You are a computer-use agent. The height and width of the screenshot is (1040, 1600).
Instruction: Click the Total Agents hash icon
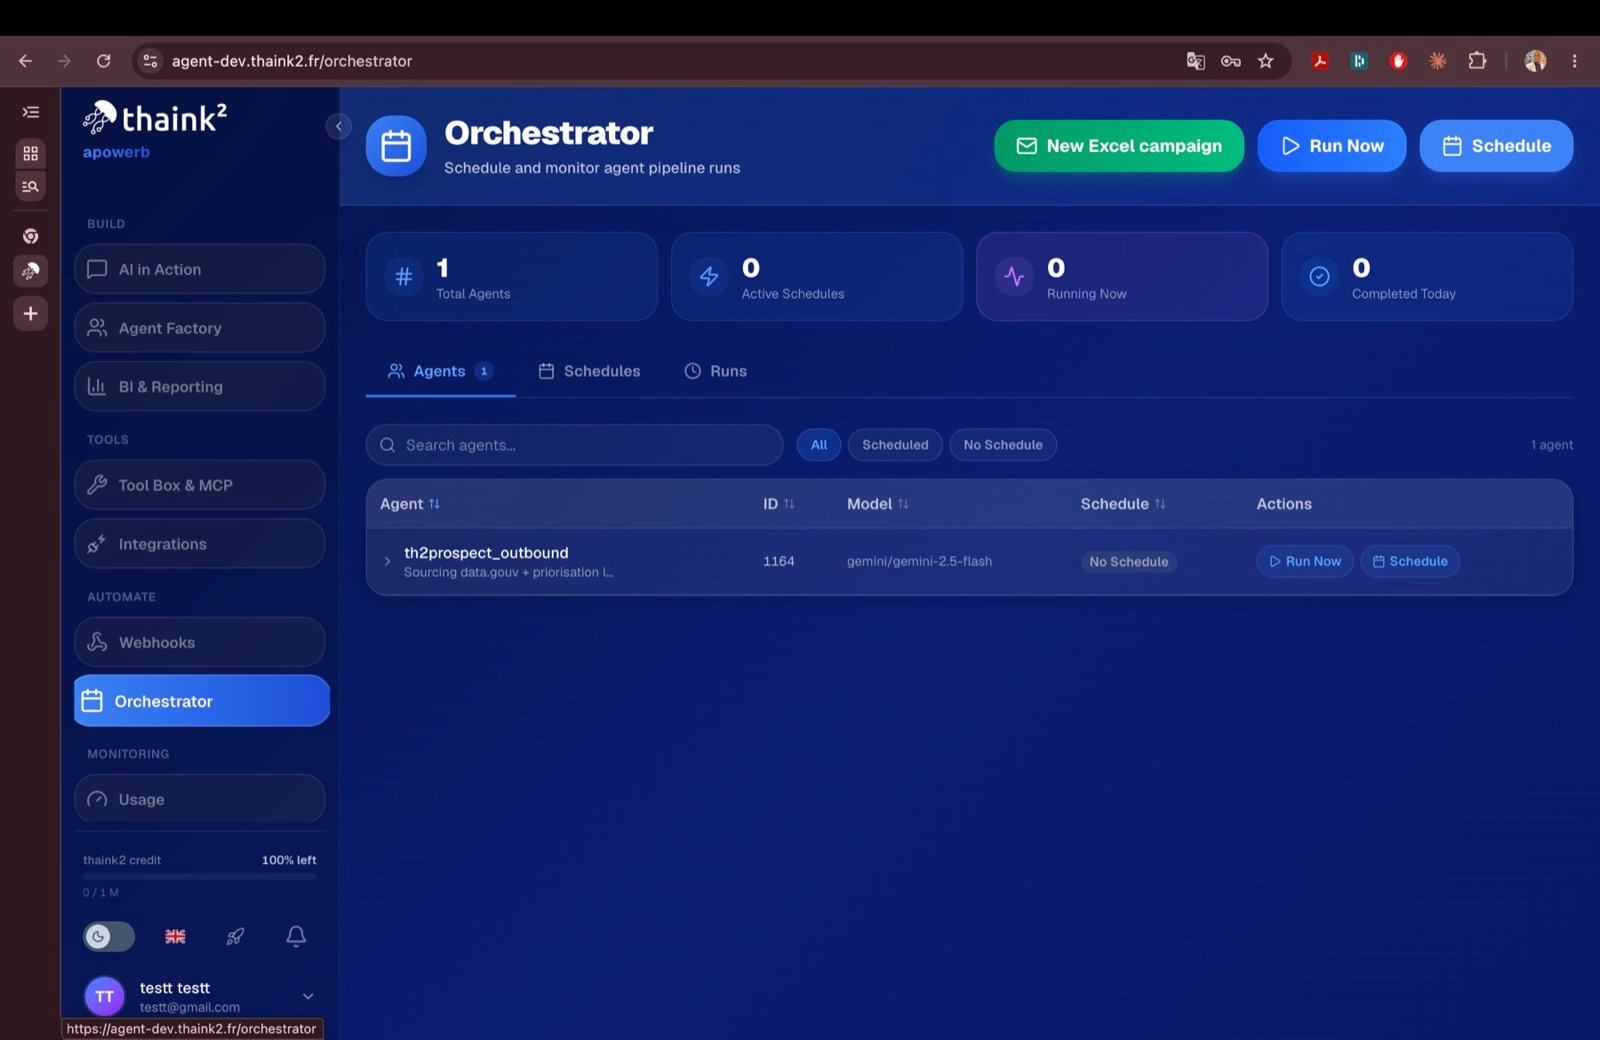(403, 276)
